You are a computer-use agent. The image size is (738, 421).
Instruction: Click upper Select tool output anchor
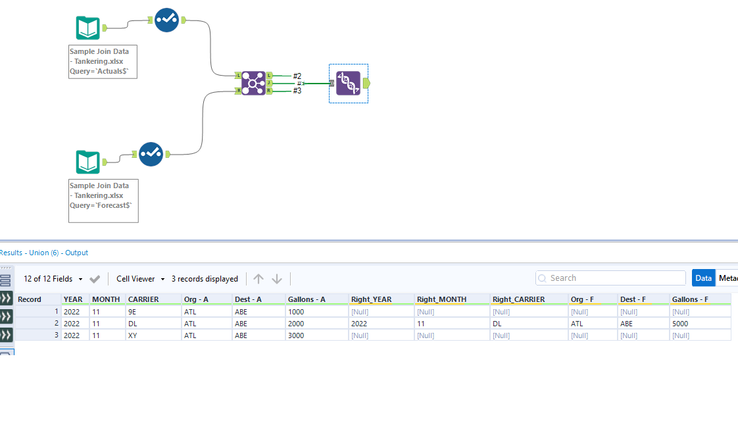coord(184,20)
